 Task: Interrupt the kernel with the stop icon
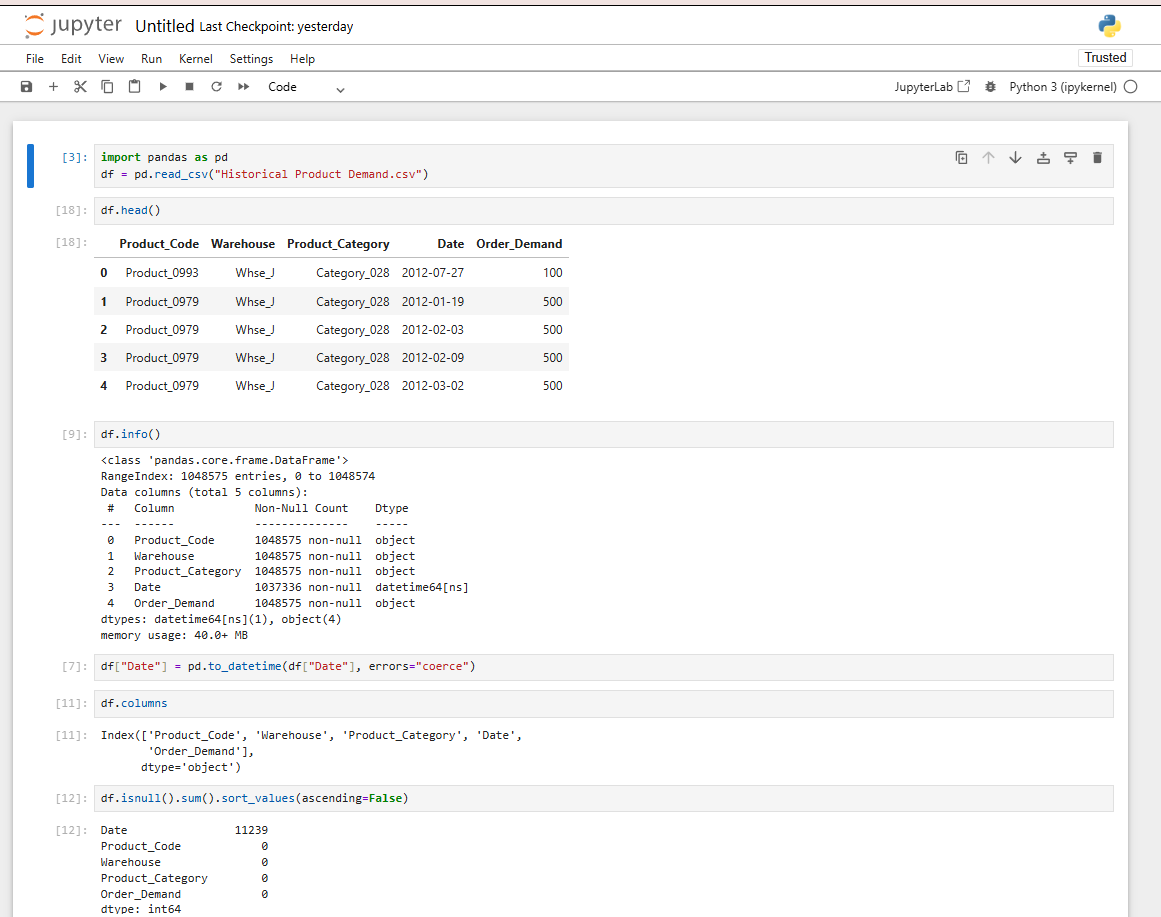(190, 87)
